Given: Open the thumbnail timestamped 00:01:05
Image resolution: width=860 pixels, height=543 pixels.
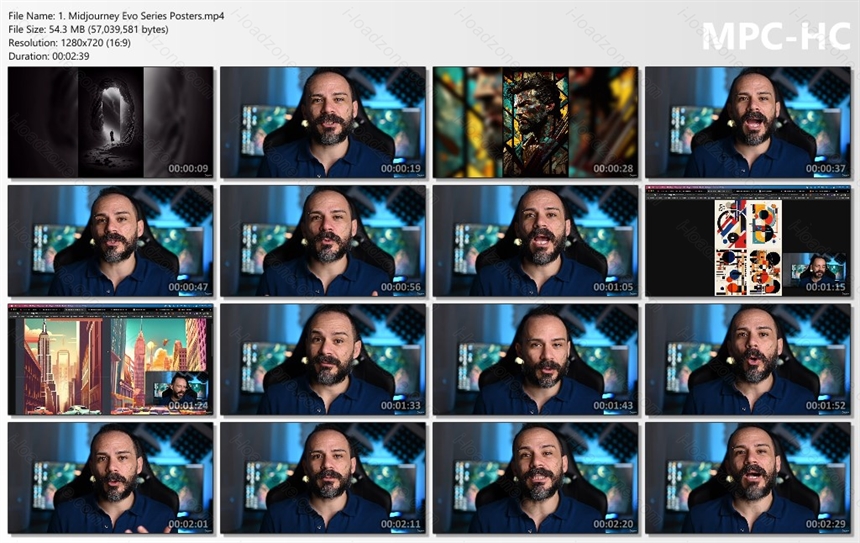Looking at the screenshot, I should tap(535, 241).
